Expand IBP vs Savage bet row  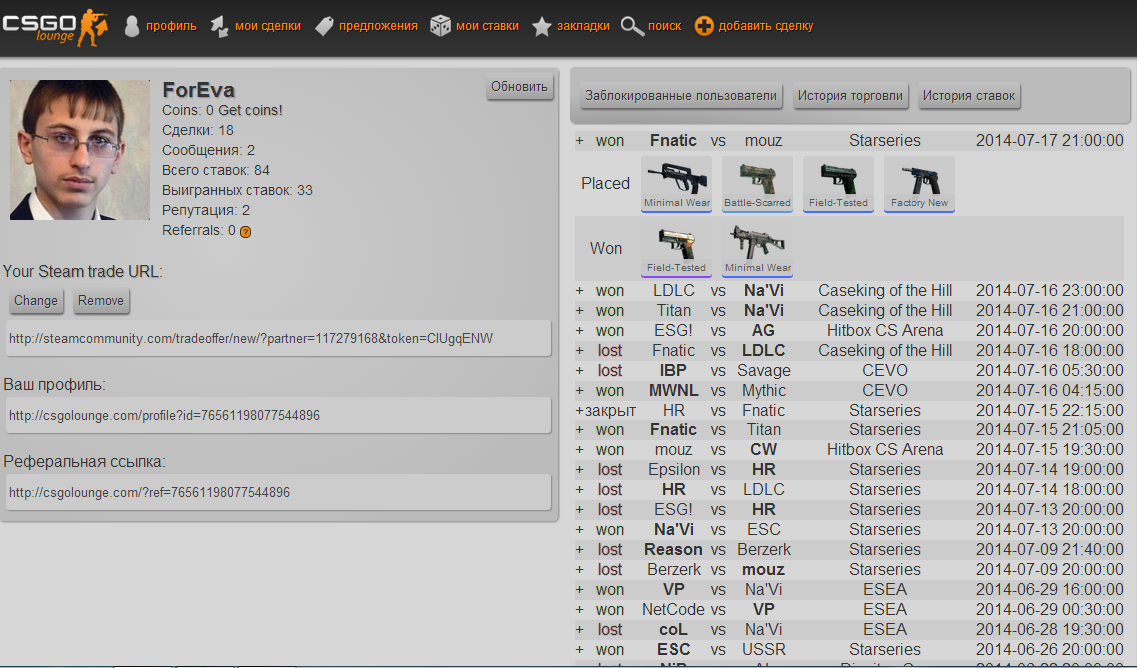(x=579, y=371)
